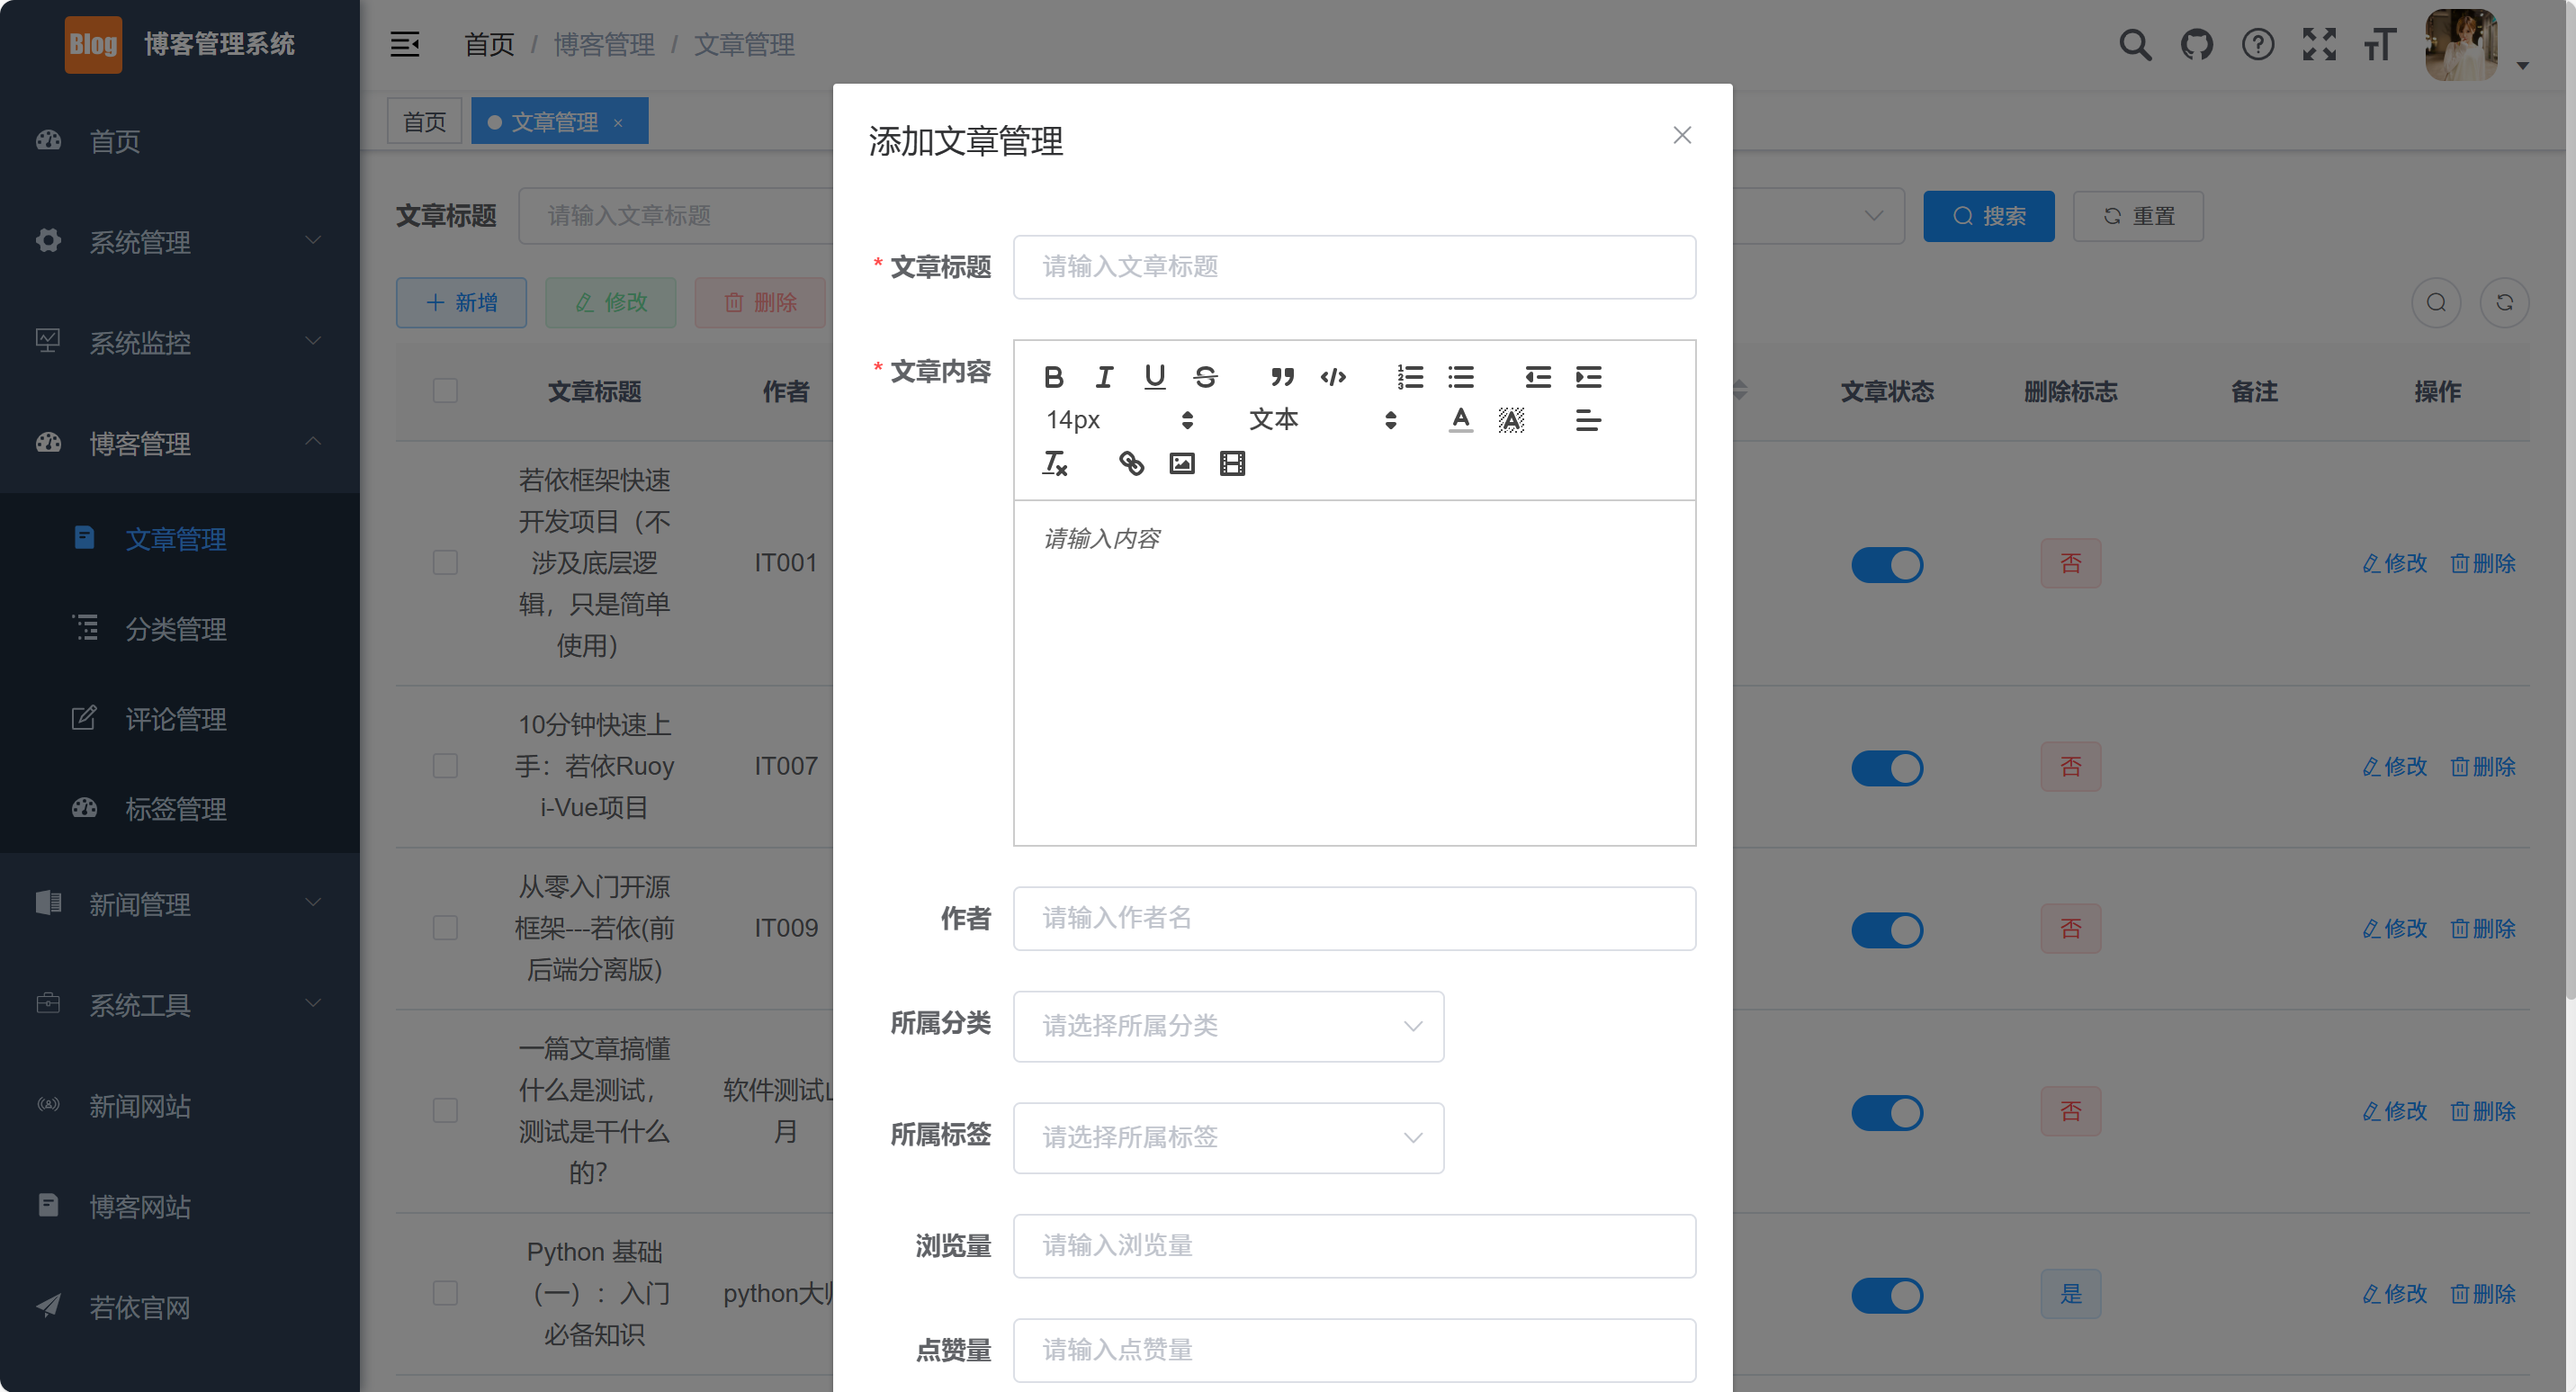Toggle article status switch for IT007 row
2576x1392 pixels.
tap(1886, 768)
